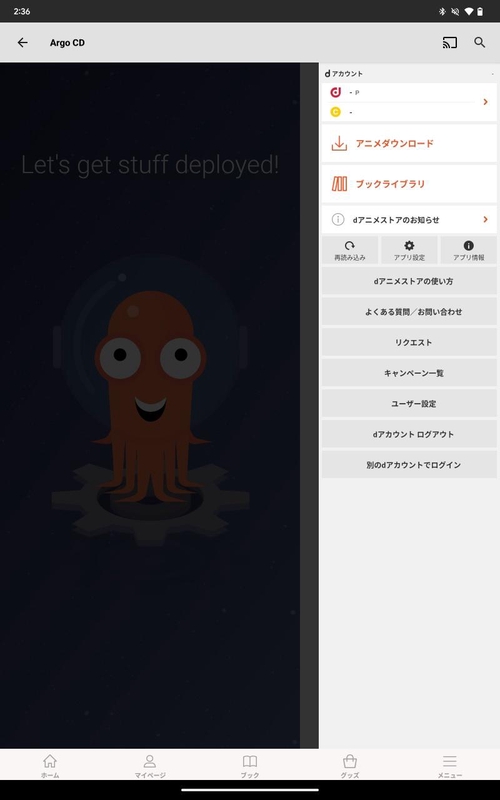Screen dimensions: 500x800
Task: Open リクエスト menu entry
Action: [409, 342]
